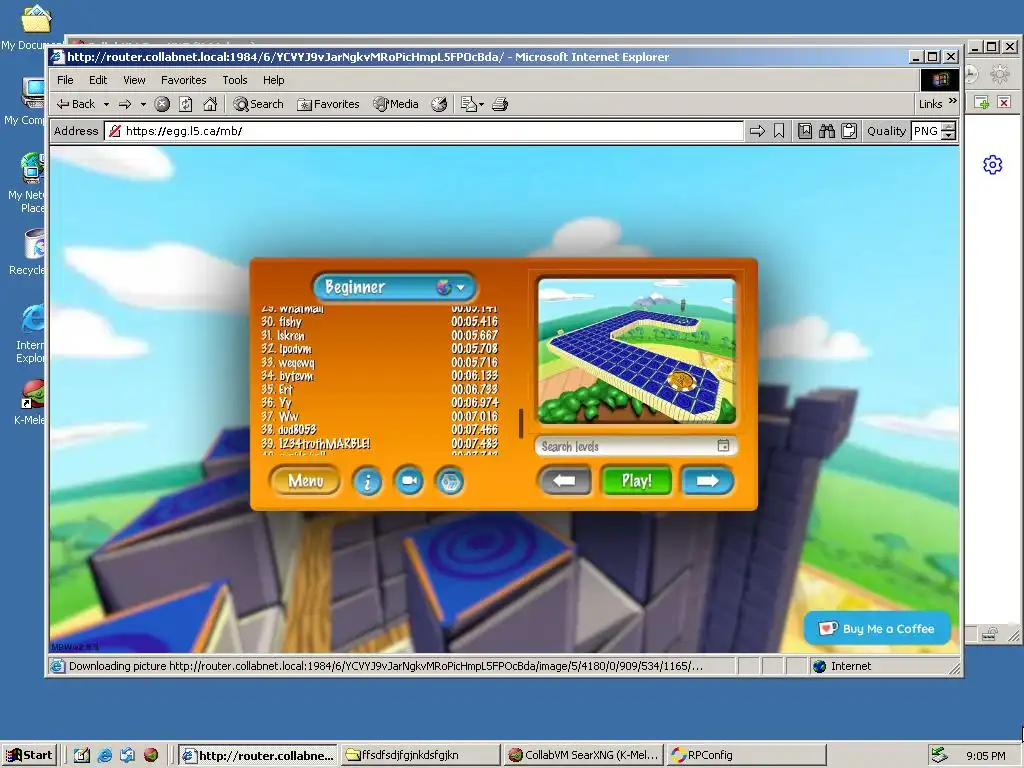This screenshot has width=1024, height=768.
Task: Open the Edit menu
Action: (x=98, y=80)
